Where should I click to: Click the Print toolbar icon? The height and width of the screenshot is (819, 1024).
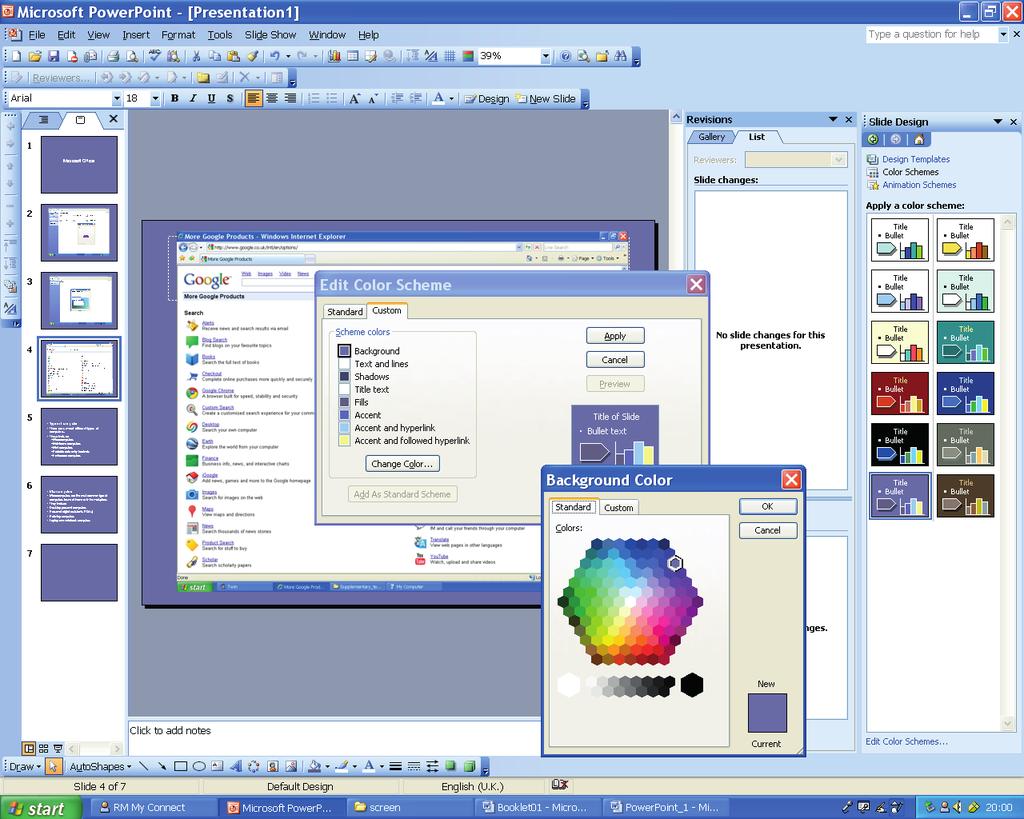pyautogui.click(x=113, y=57)
